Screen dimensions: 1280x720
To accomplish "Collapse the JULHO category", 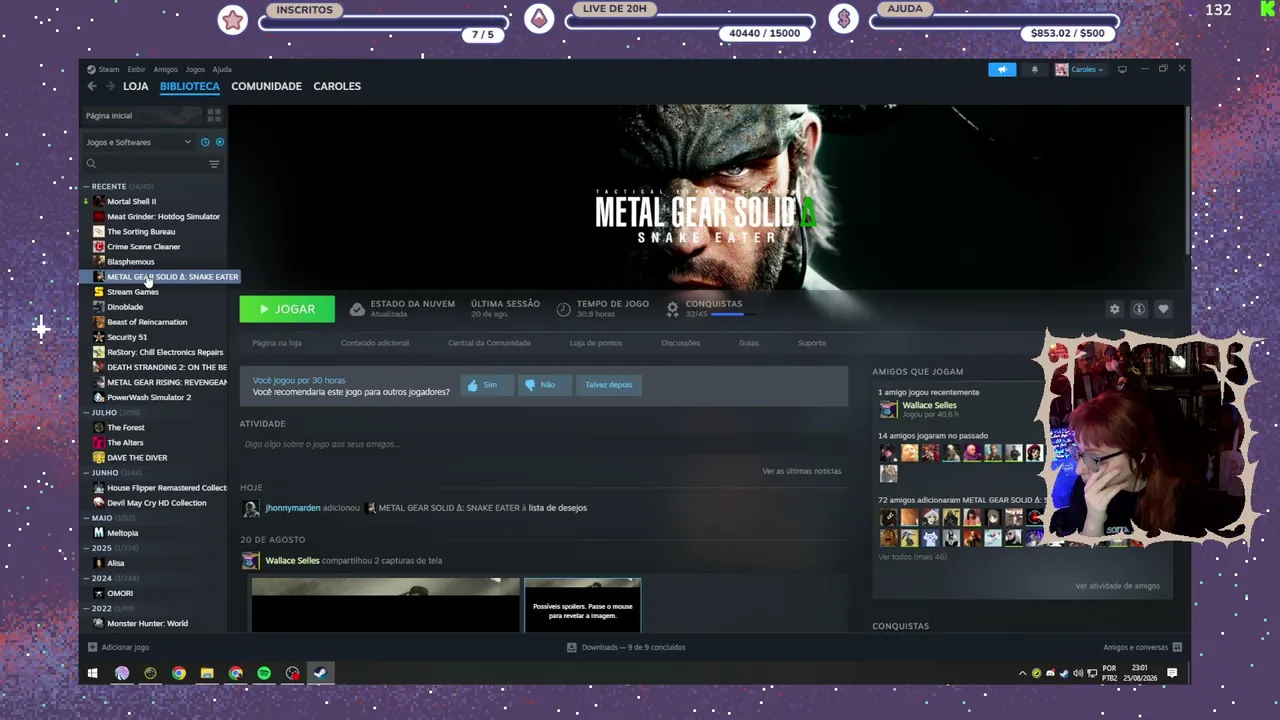I will 86,413.
